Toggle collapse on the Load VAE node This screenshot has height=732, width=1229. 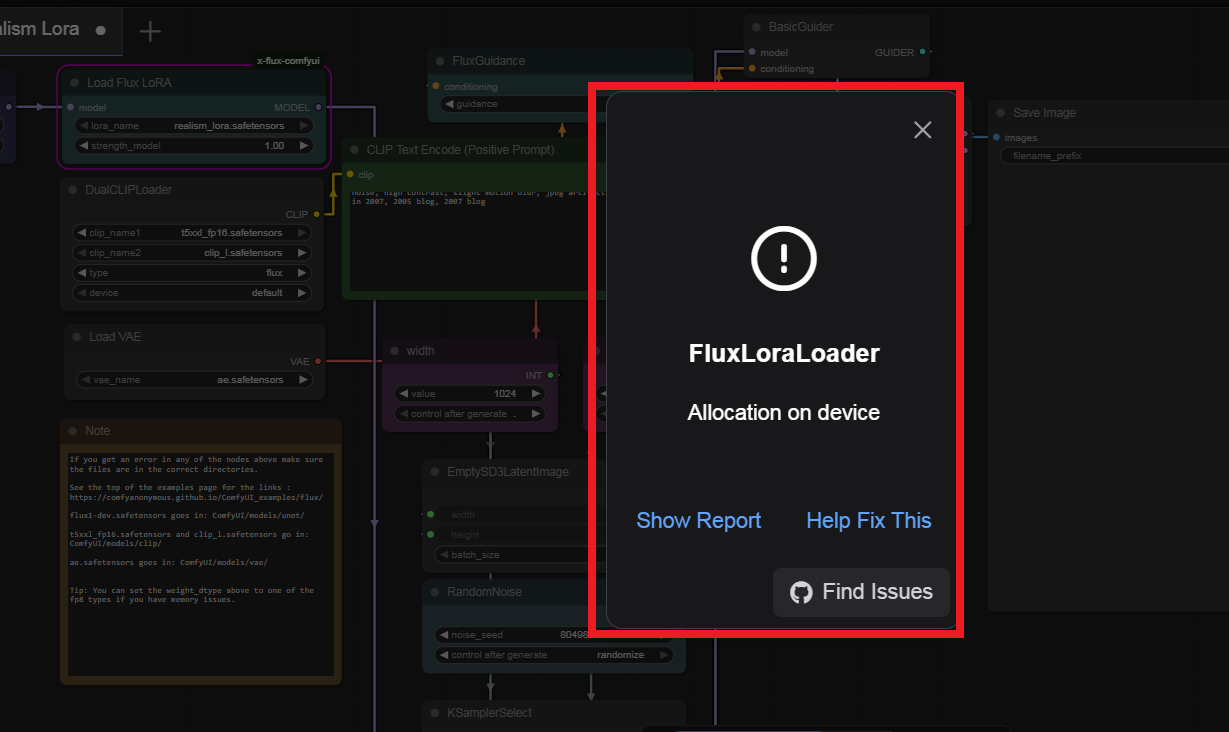tap(76, 337)
